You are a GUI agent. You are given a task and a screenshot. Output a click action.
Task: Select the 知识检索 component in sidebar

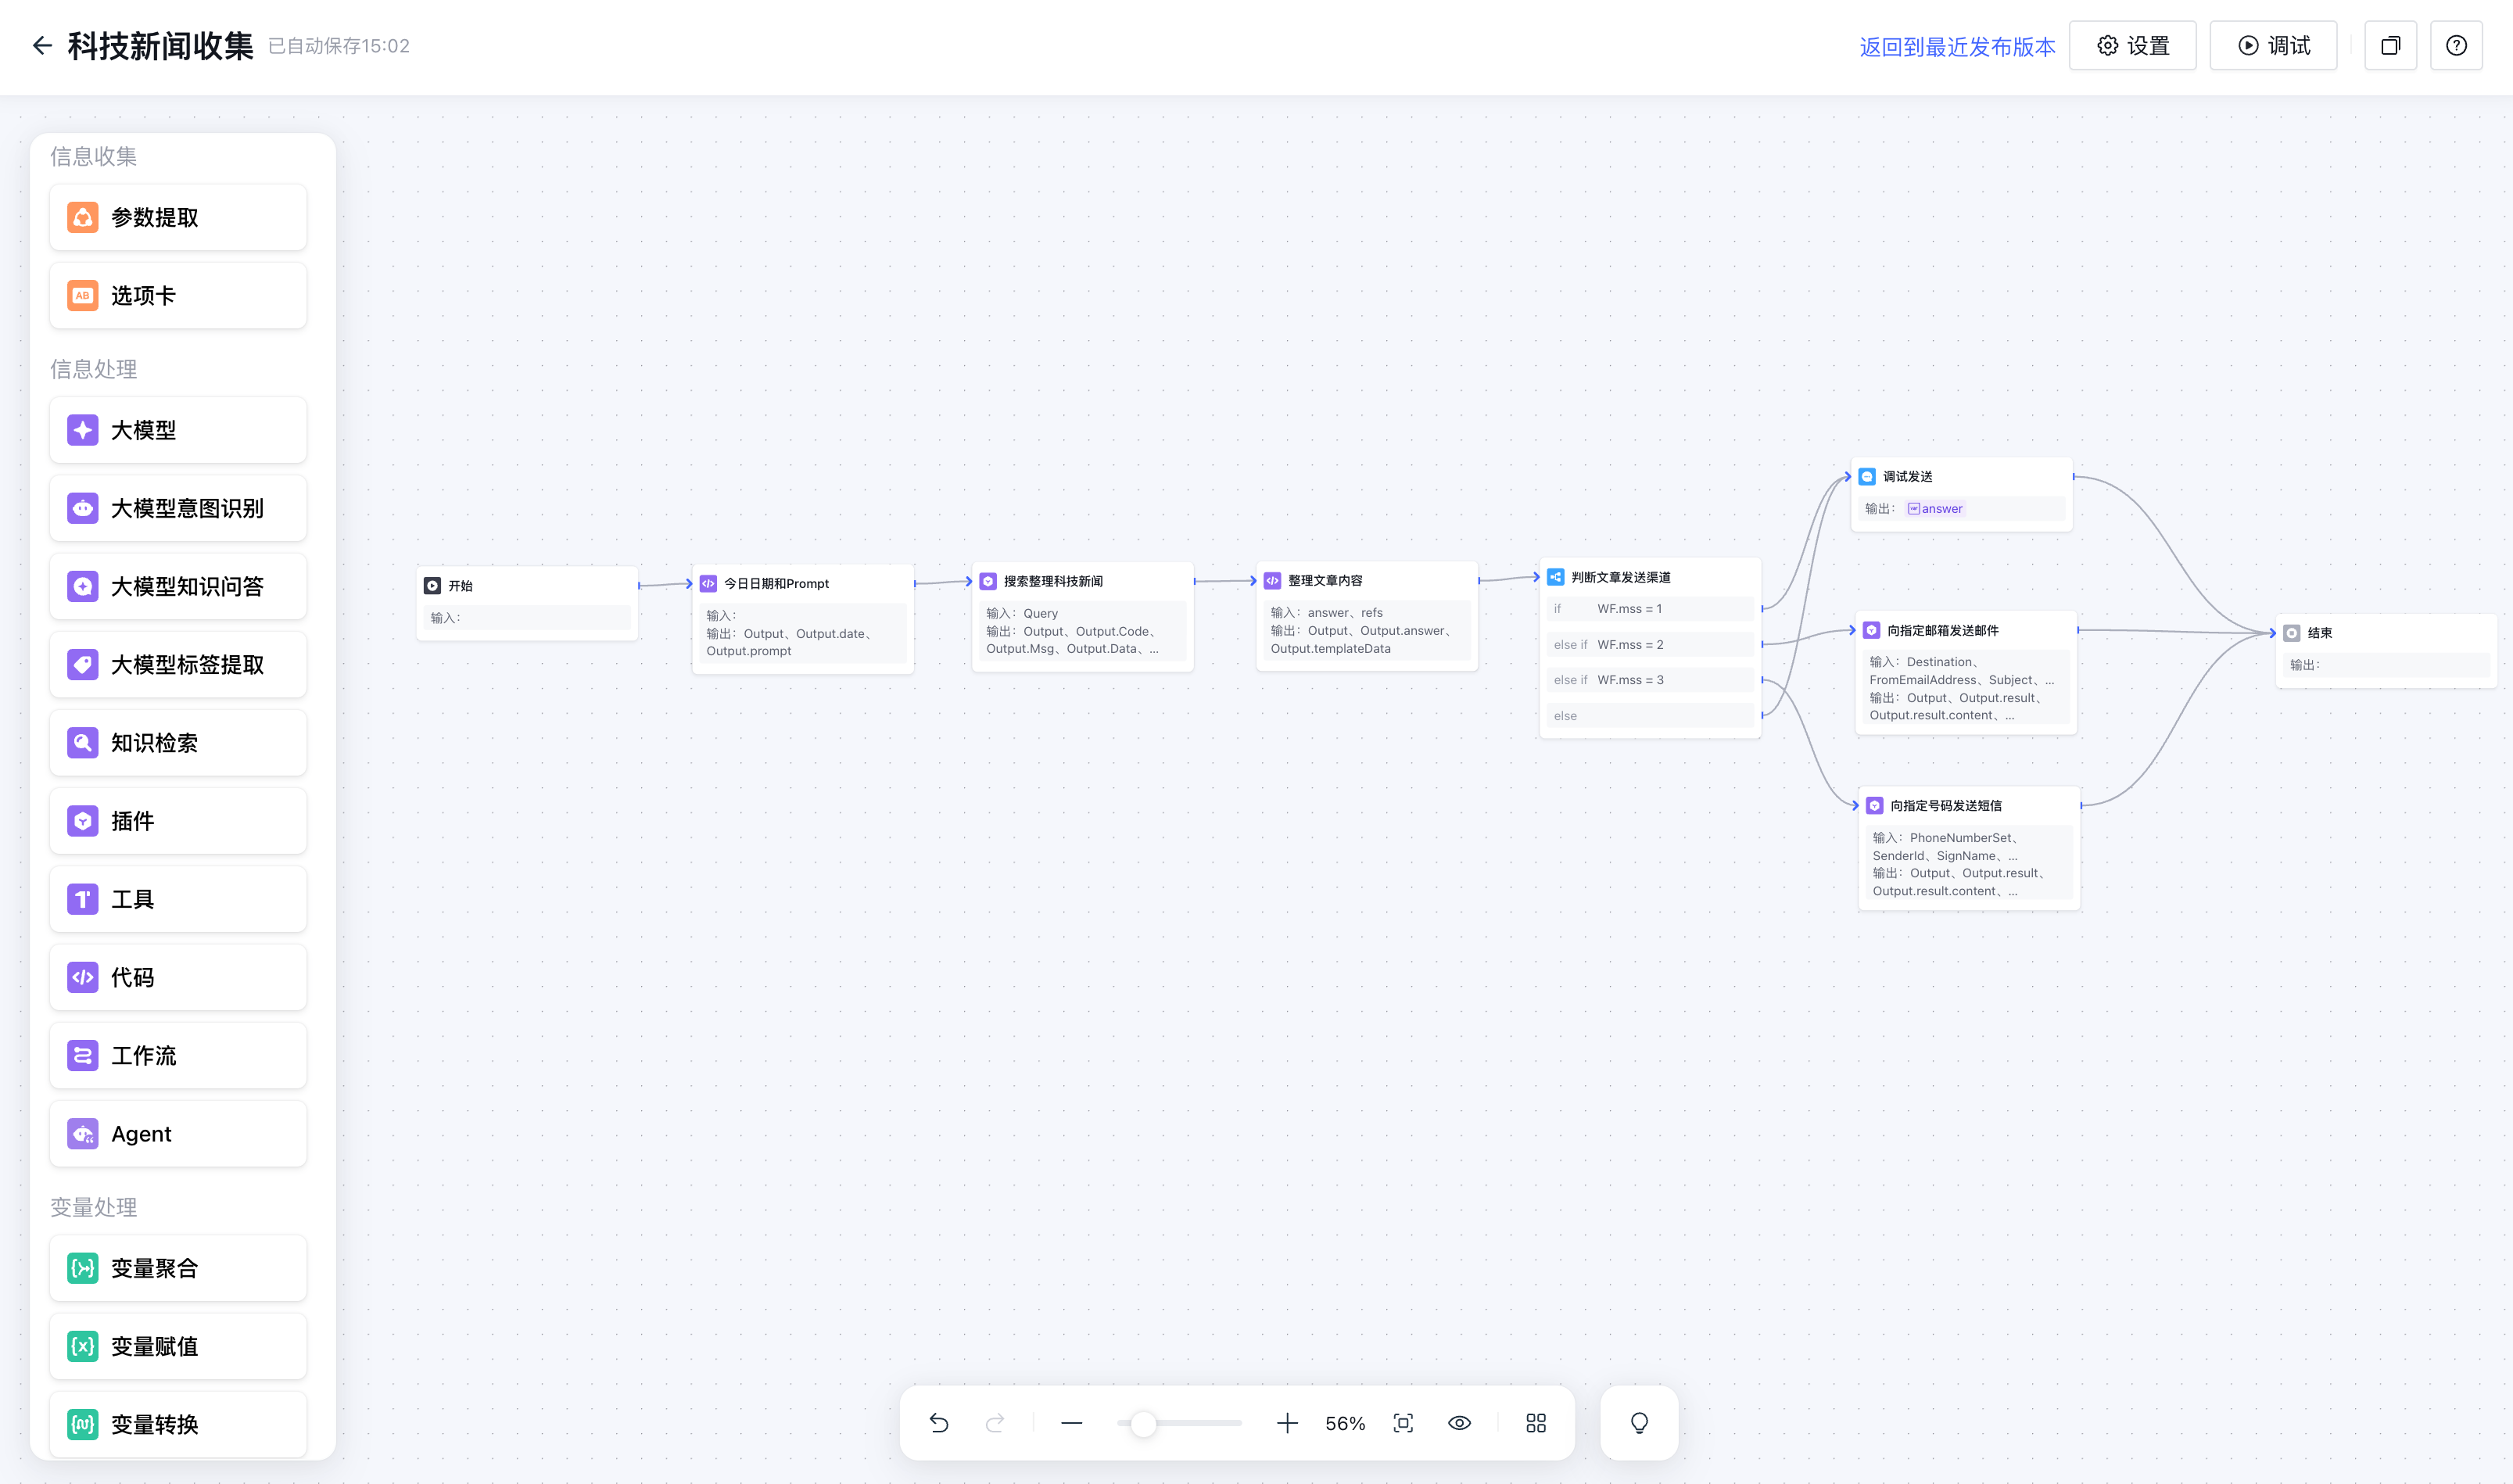(x=178, y=743)
